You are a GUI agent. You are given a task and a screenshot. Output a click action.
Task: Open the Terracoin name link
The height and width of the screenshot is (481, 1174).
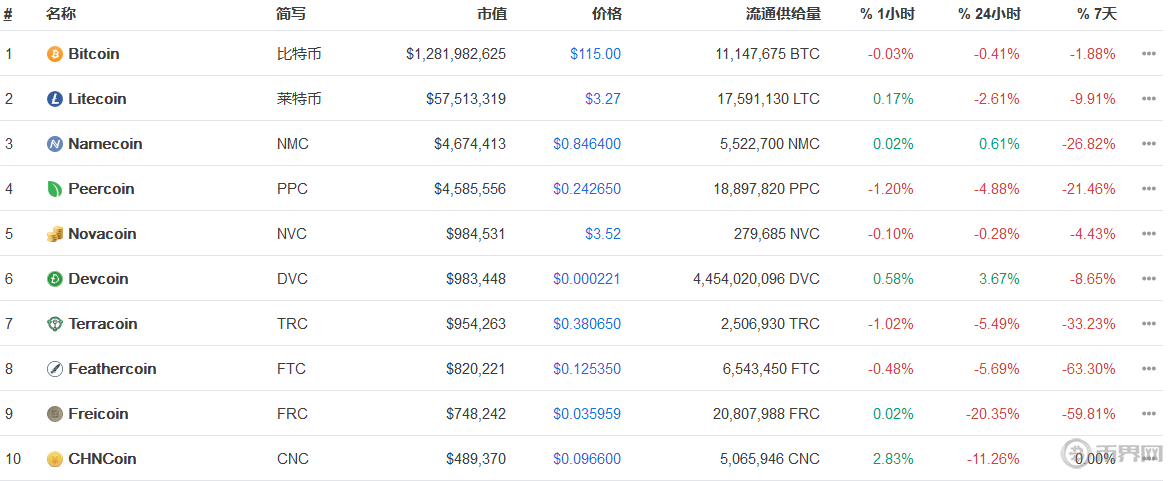[103, 324]
